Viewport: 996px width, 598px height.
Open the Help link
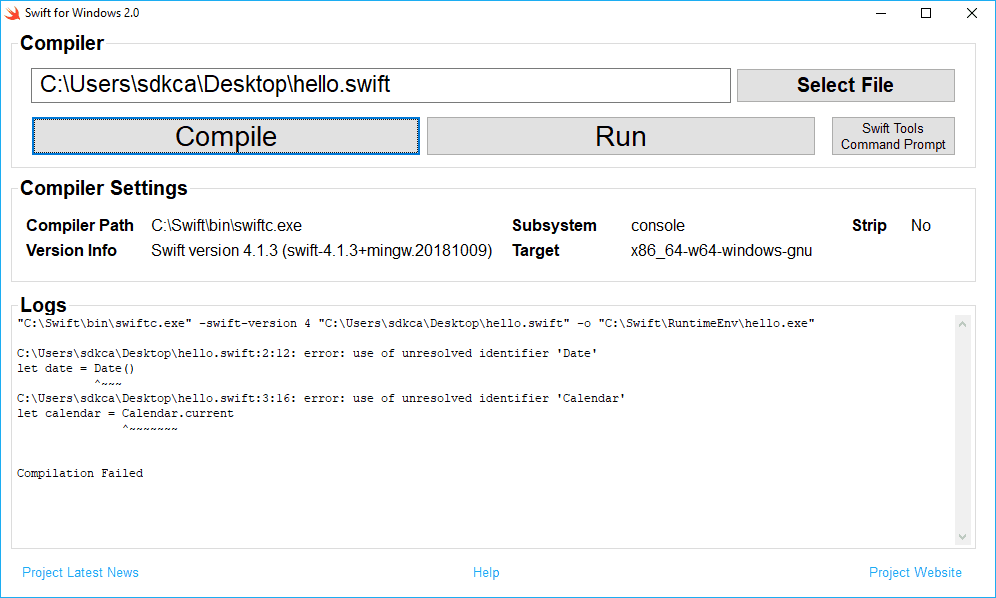[x=486, y=573]
